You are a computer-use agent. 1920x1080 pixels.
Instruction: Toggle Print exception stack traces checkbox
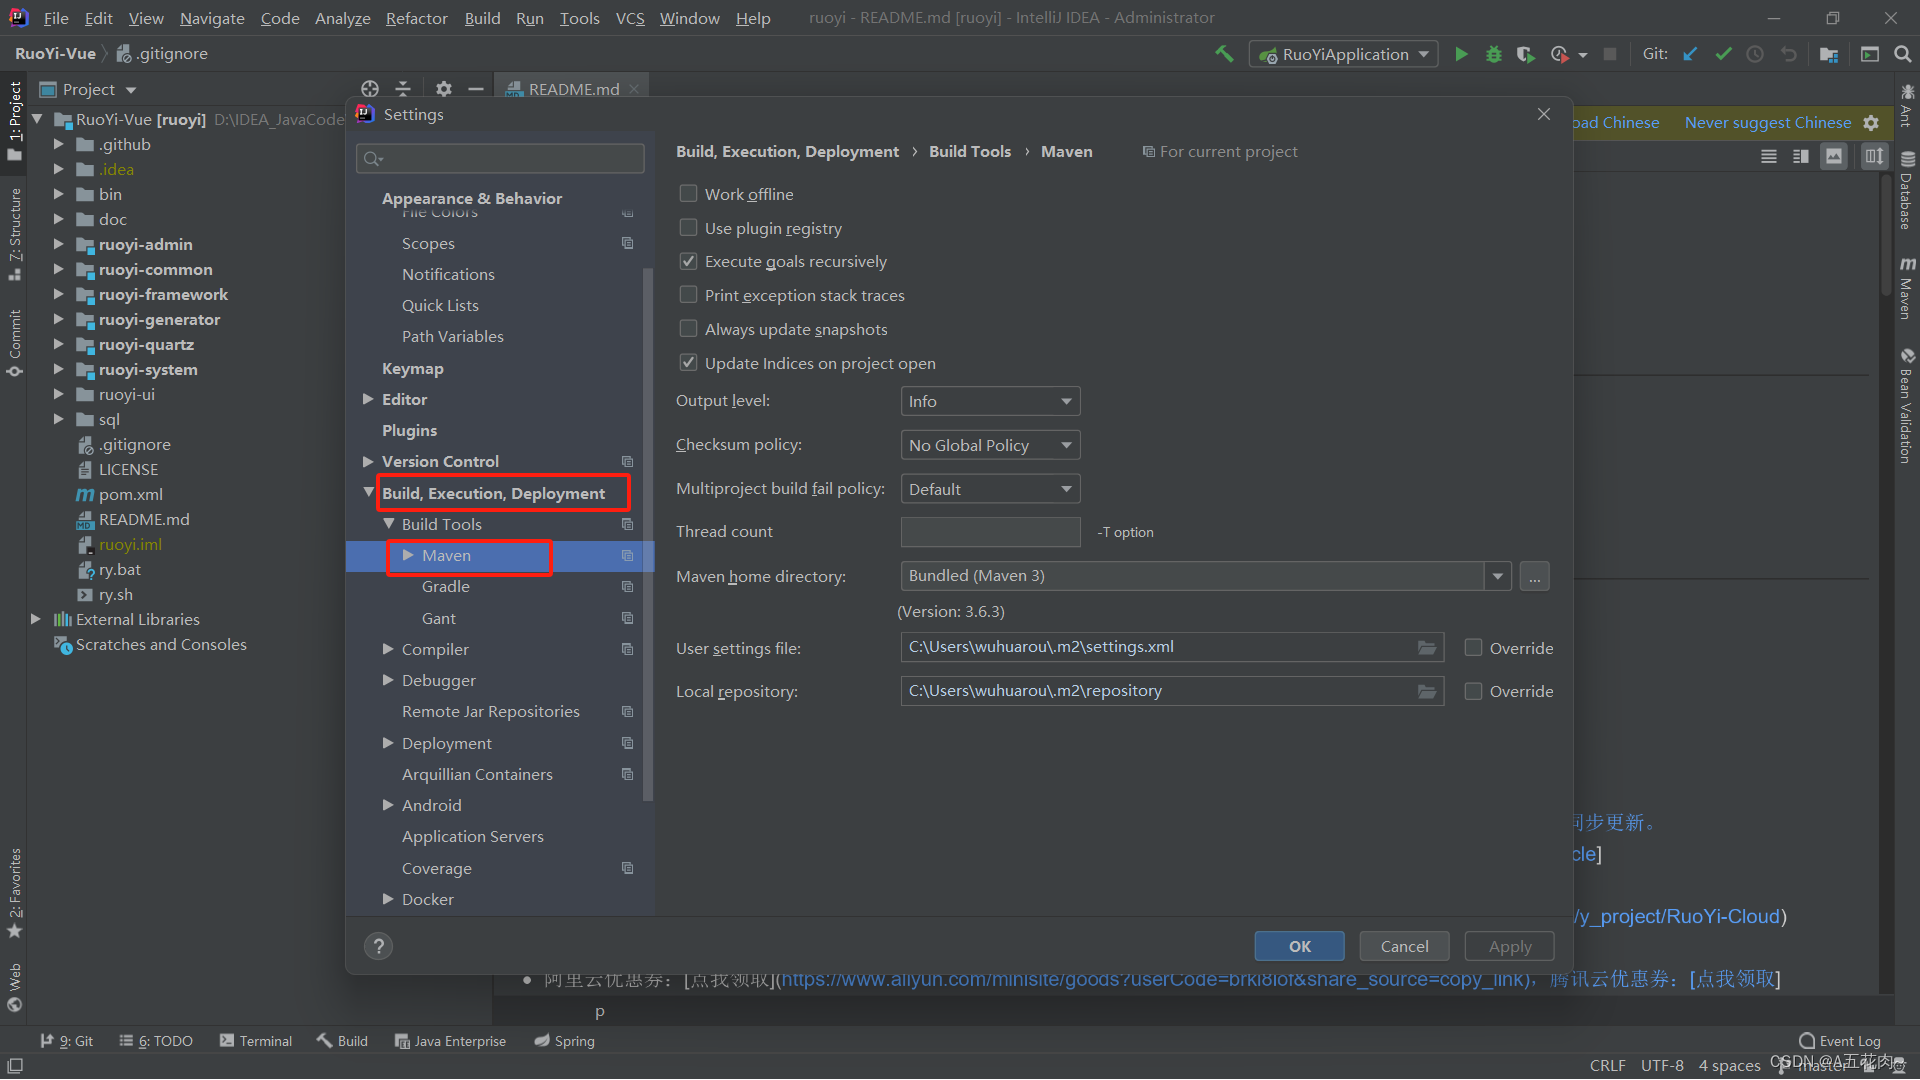tap(687, 294)
